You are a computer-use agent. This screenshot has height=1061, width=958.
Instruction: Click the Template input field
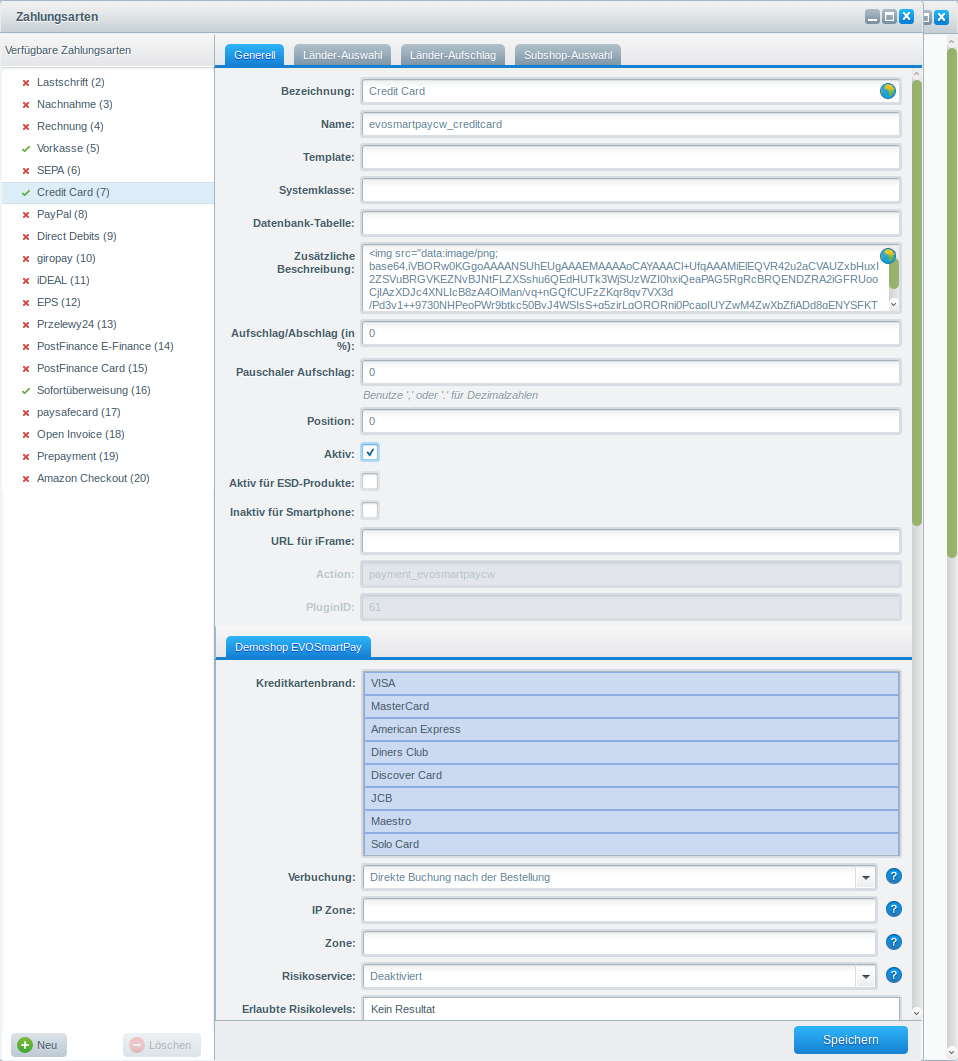point(631,158)
